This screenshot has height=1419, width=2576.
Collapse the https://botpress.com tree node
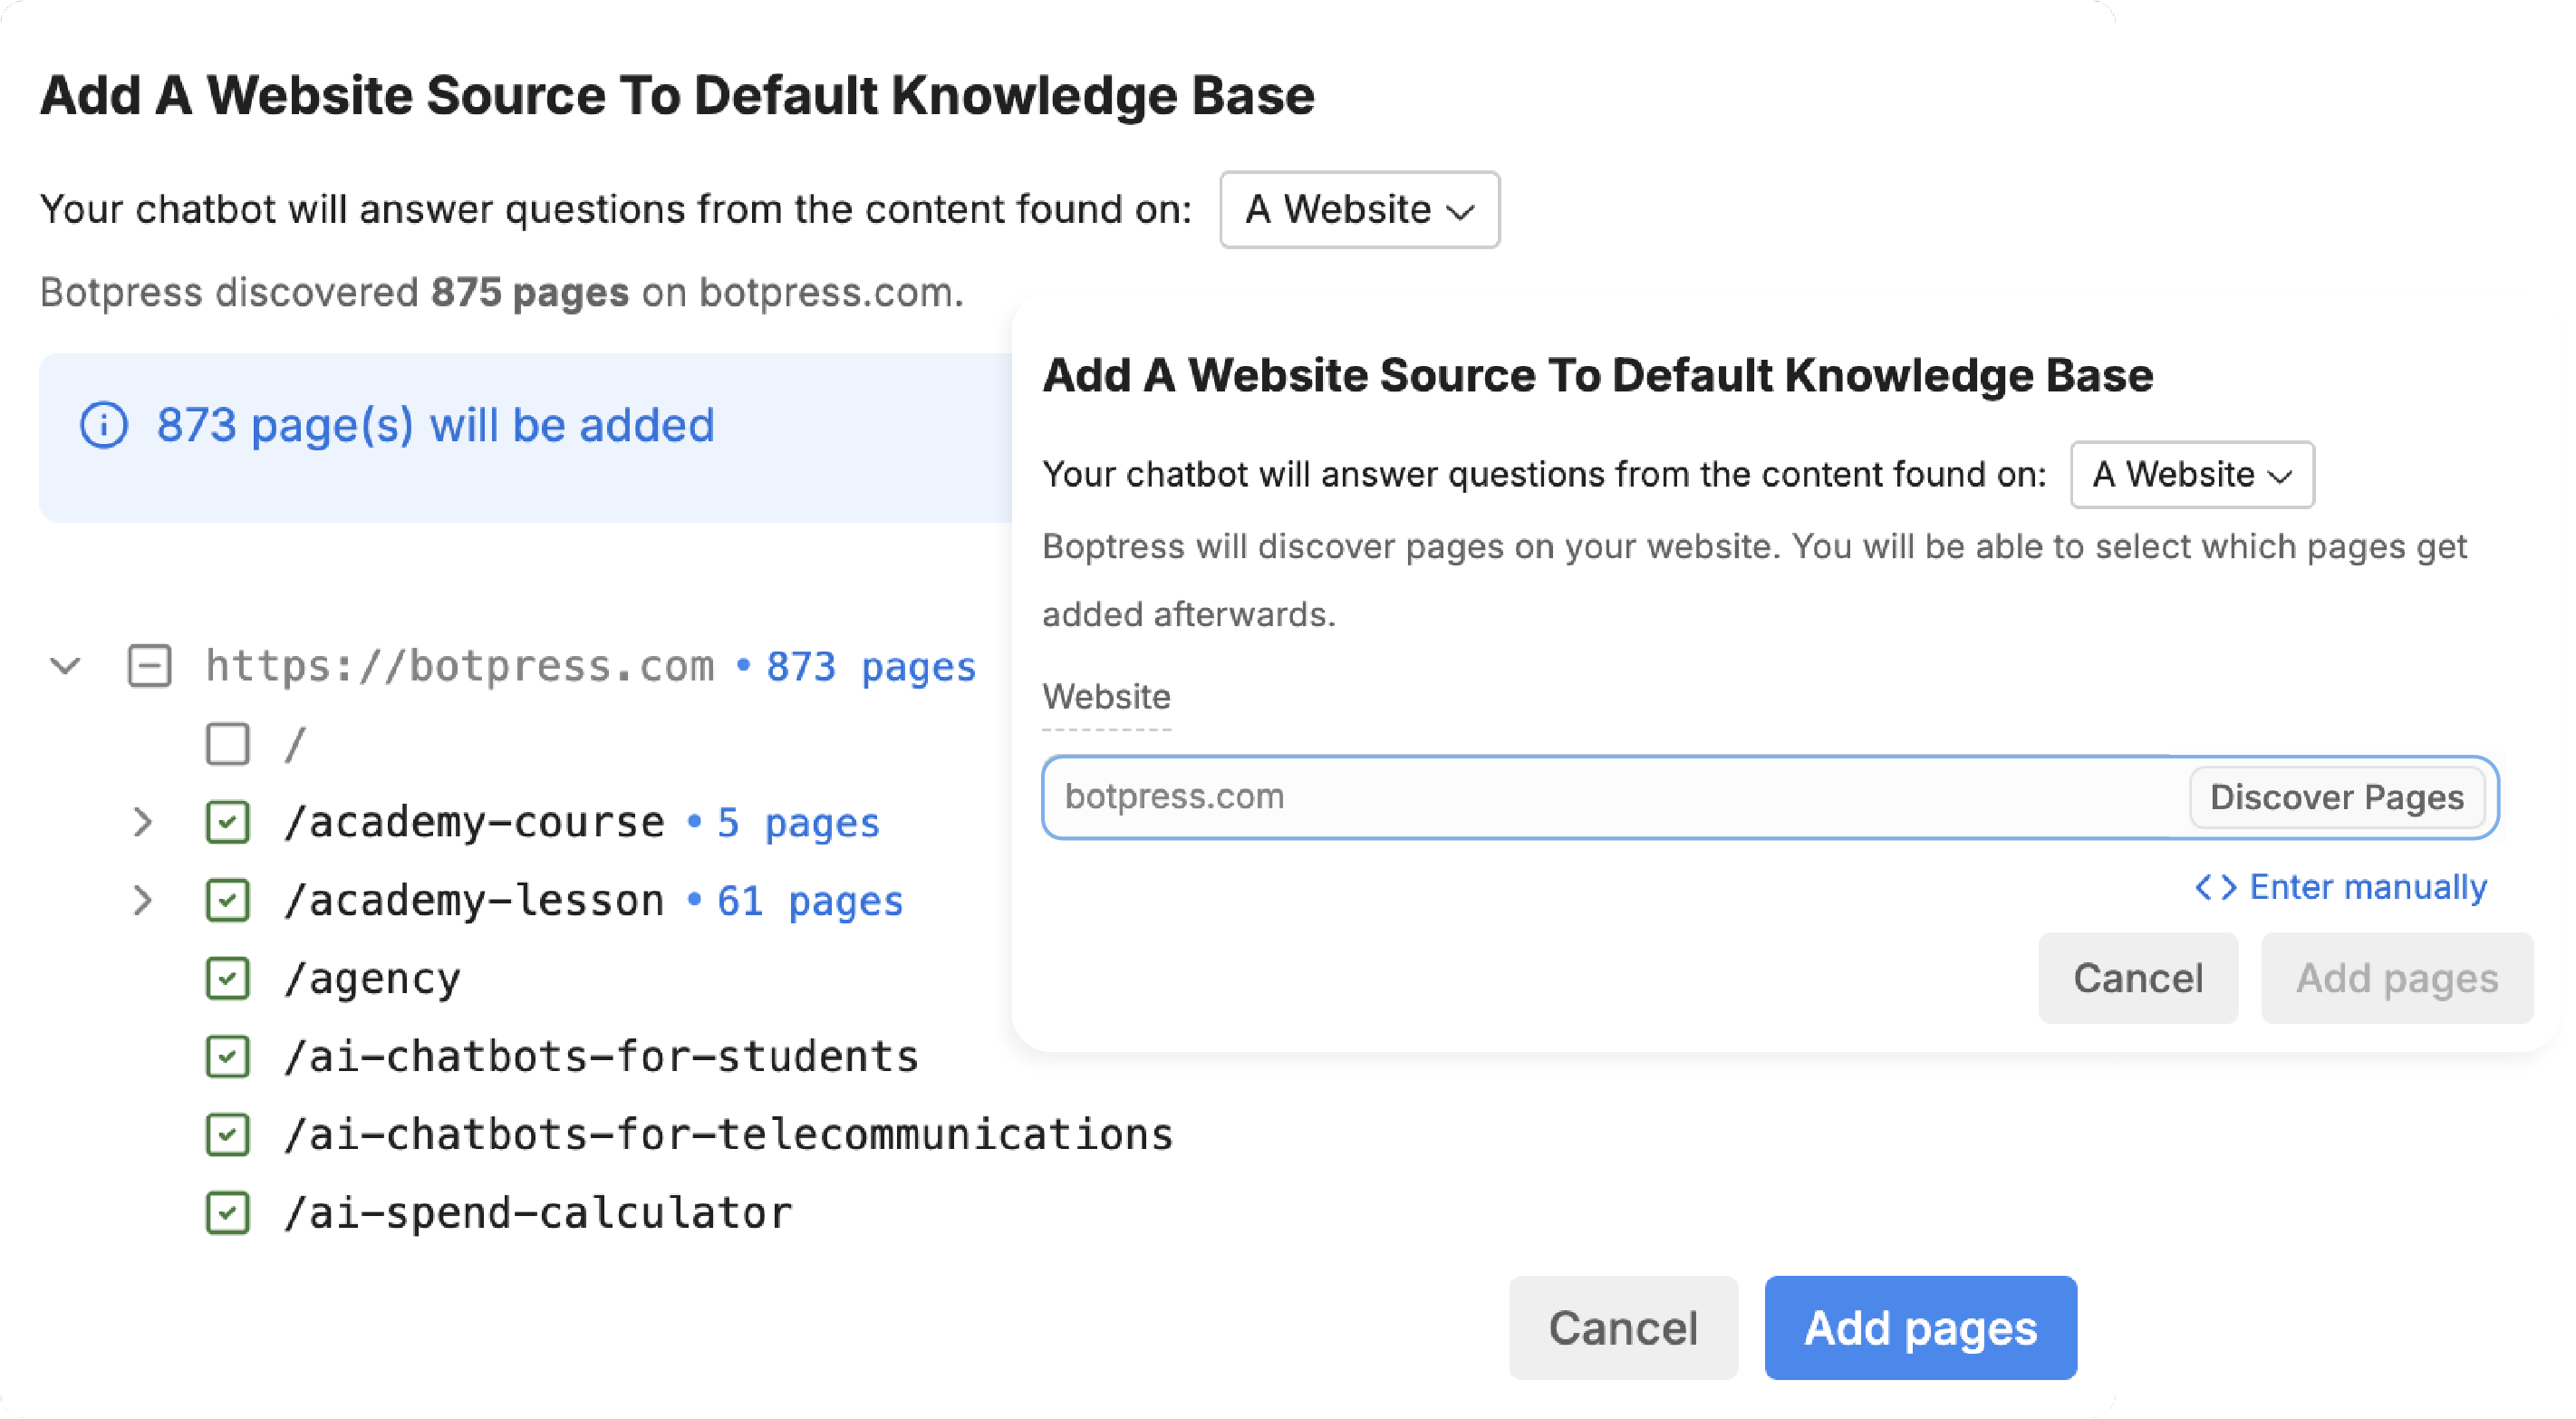click(66, 666)
